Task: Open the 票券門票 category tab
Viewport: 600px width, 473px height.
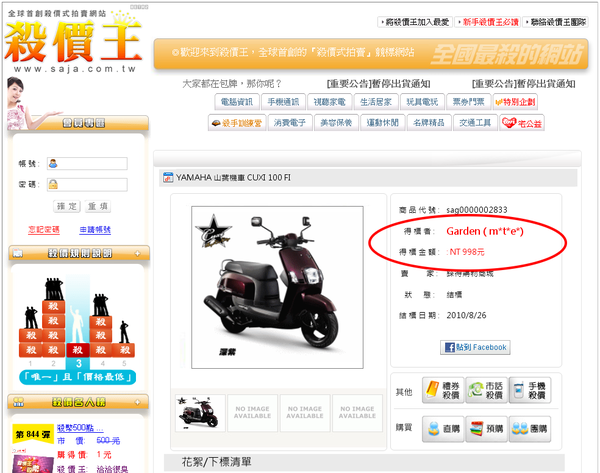Action: (468, 102)
